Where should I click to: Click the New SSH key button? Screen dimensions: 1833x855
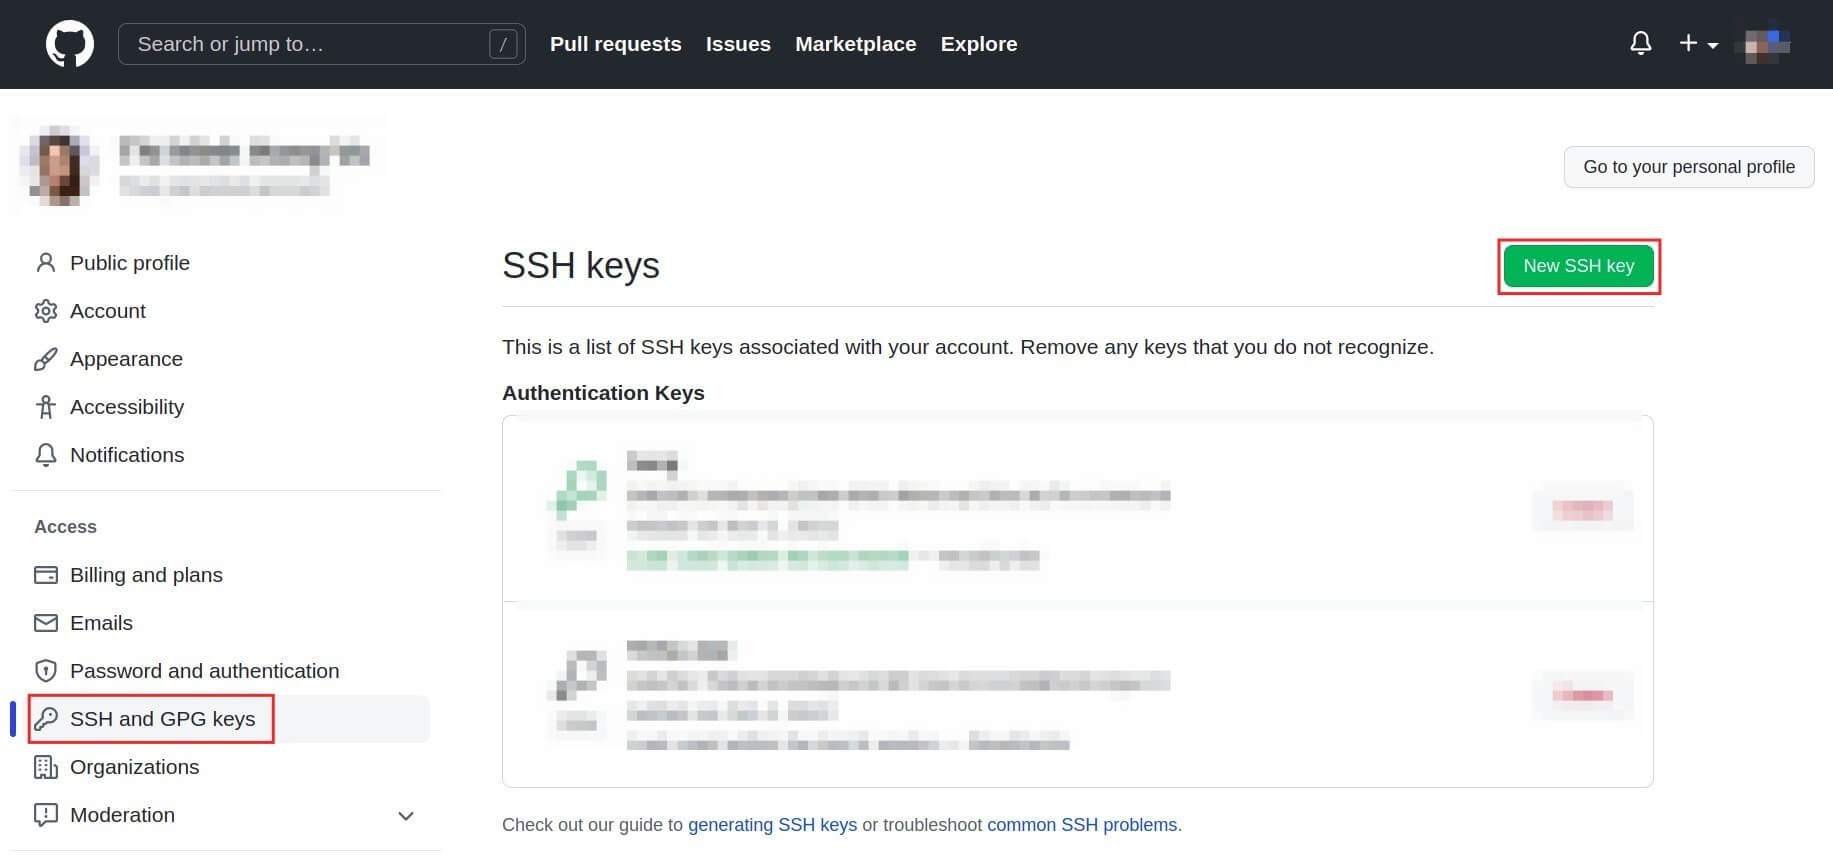click(x=1578, y=266)
